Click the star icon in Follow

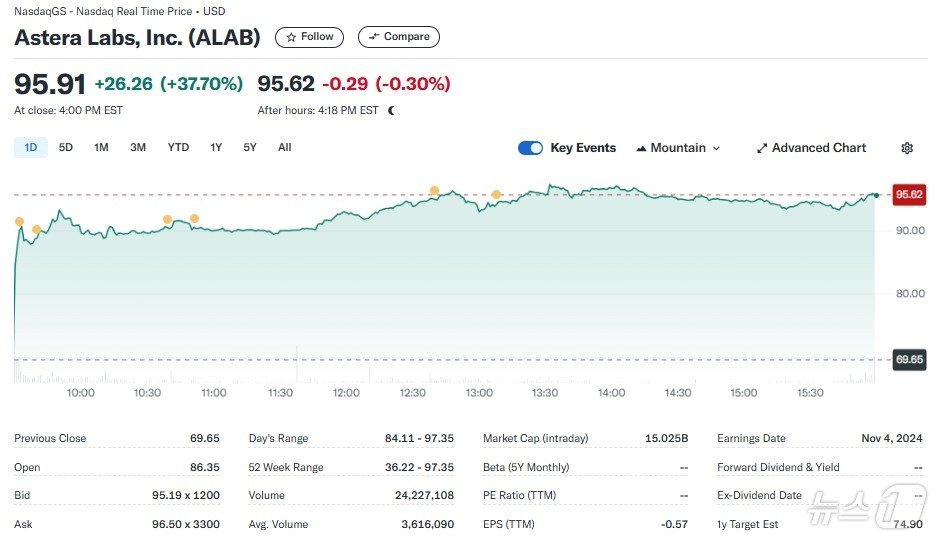[x=291, y=37]
